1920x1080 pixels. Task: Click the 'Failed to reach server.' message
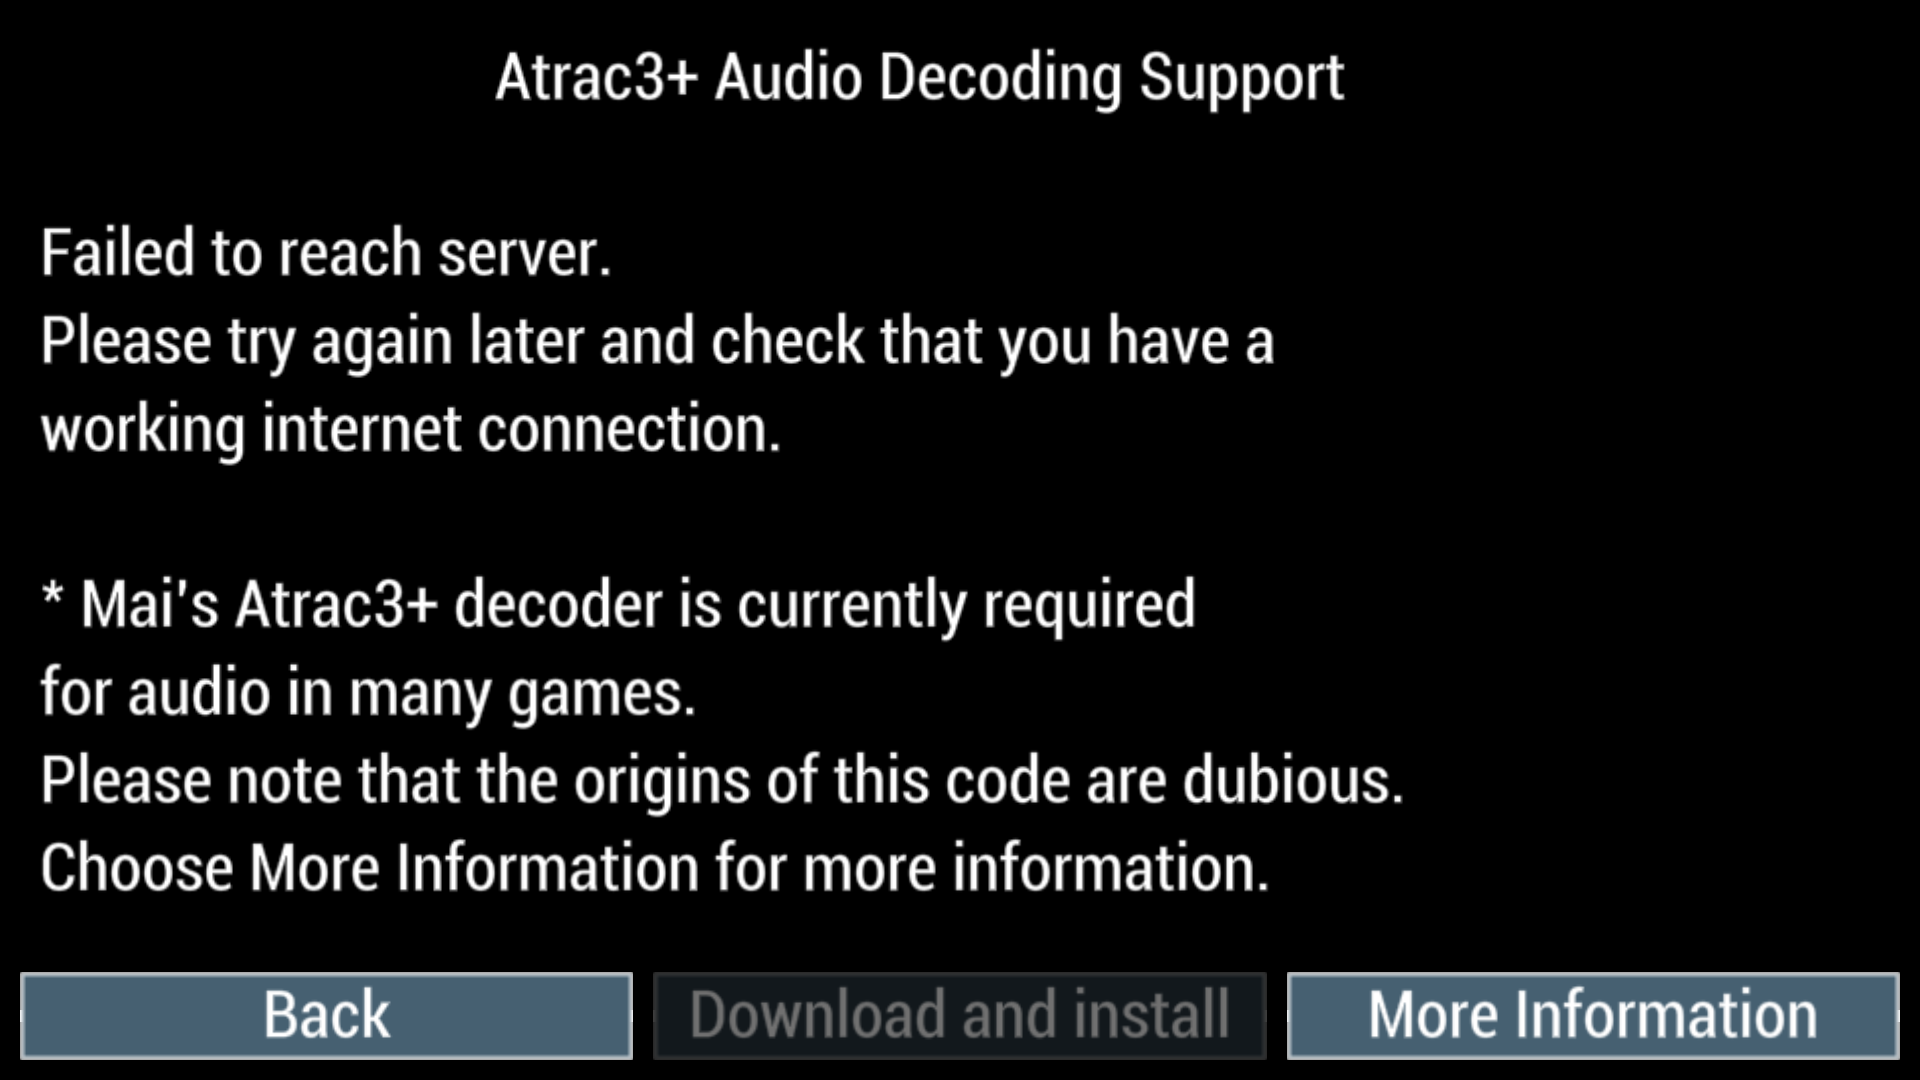pyautogui.click(x=326, y=252)
